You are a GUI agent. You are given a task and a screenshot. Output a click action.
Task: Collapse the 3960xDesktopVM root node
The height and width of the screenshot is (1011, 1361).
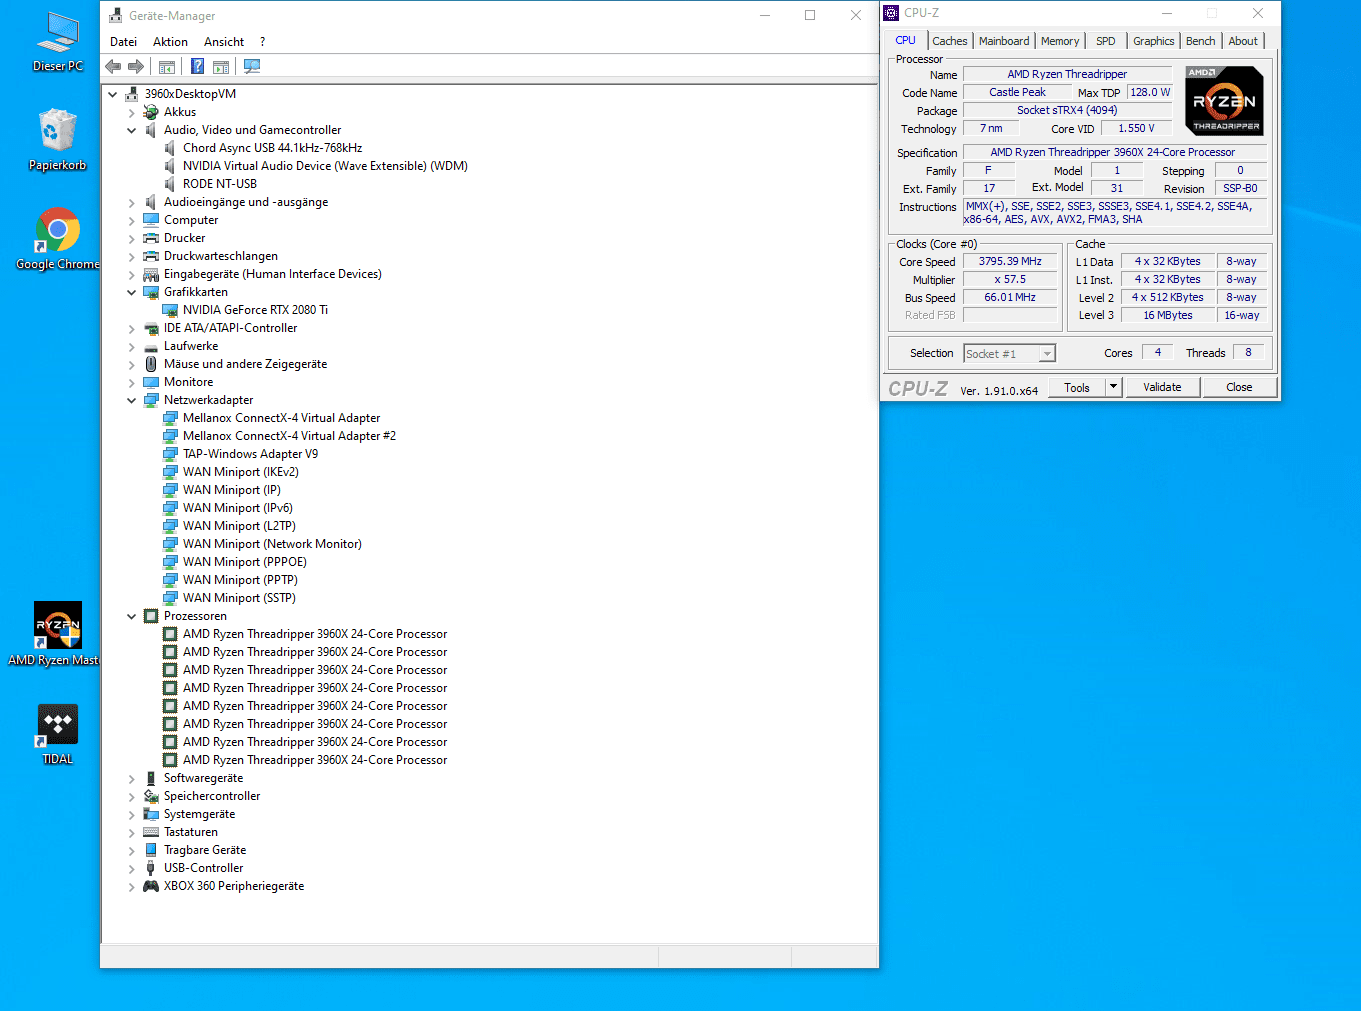(x=112, y=94)
